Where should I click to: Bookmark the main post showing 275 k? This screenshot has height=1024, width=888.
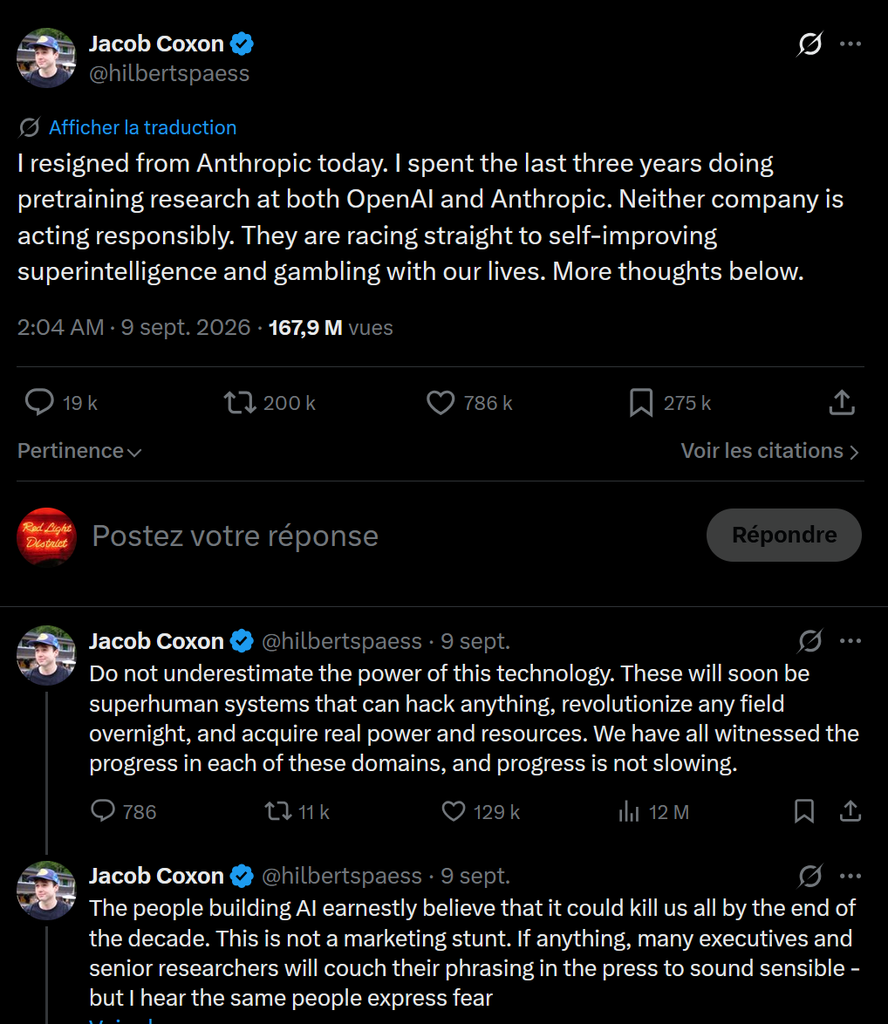pyautogui.click(x=641, y=402)
